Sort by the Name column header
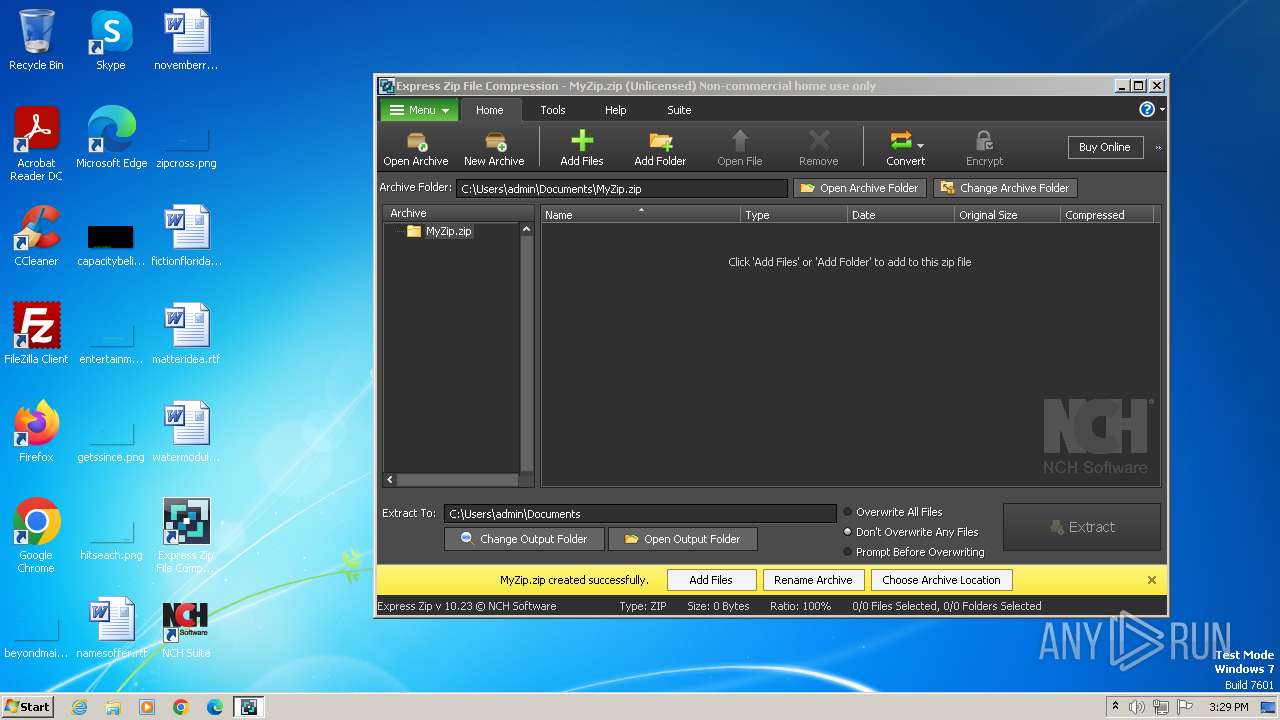The image size is (1280, 720). (x=641, y=215)
